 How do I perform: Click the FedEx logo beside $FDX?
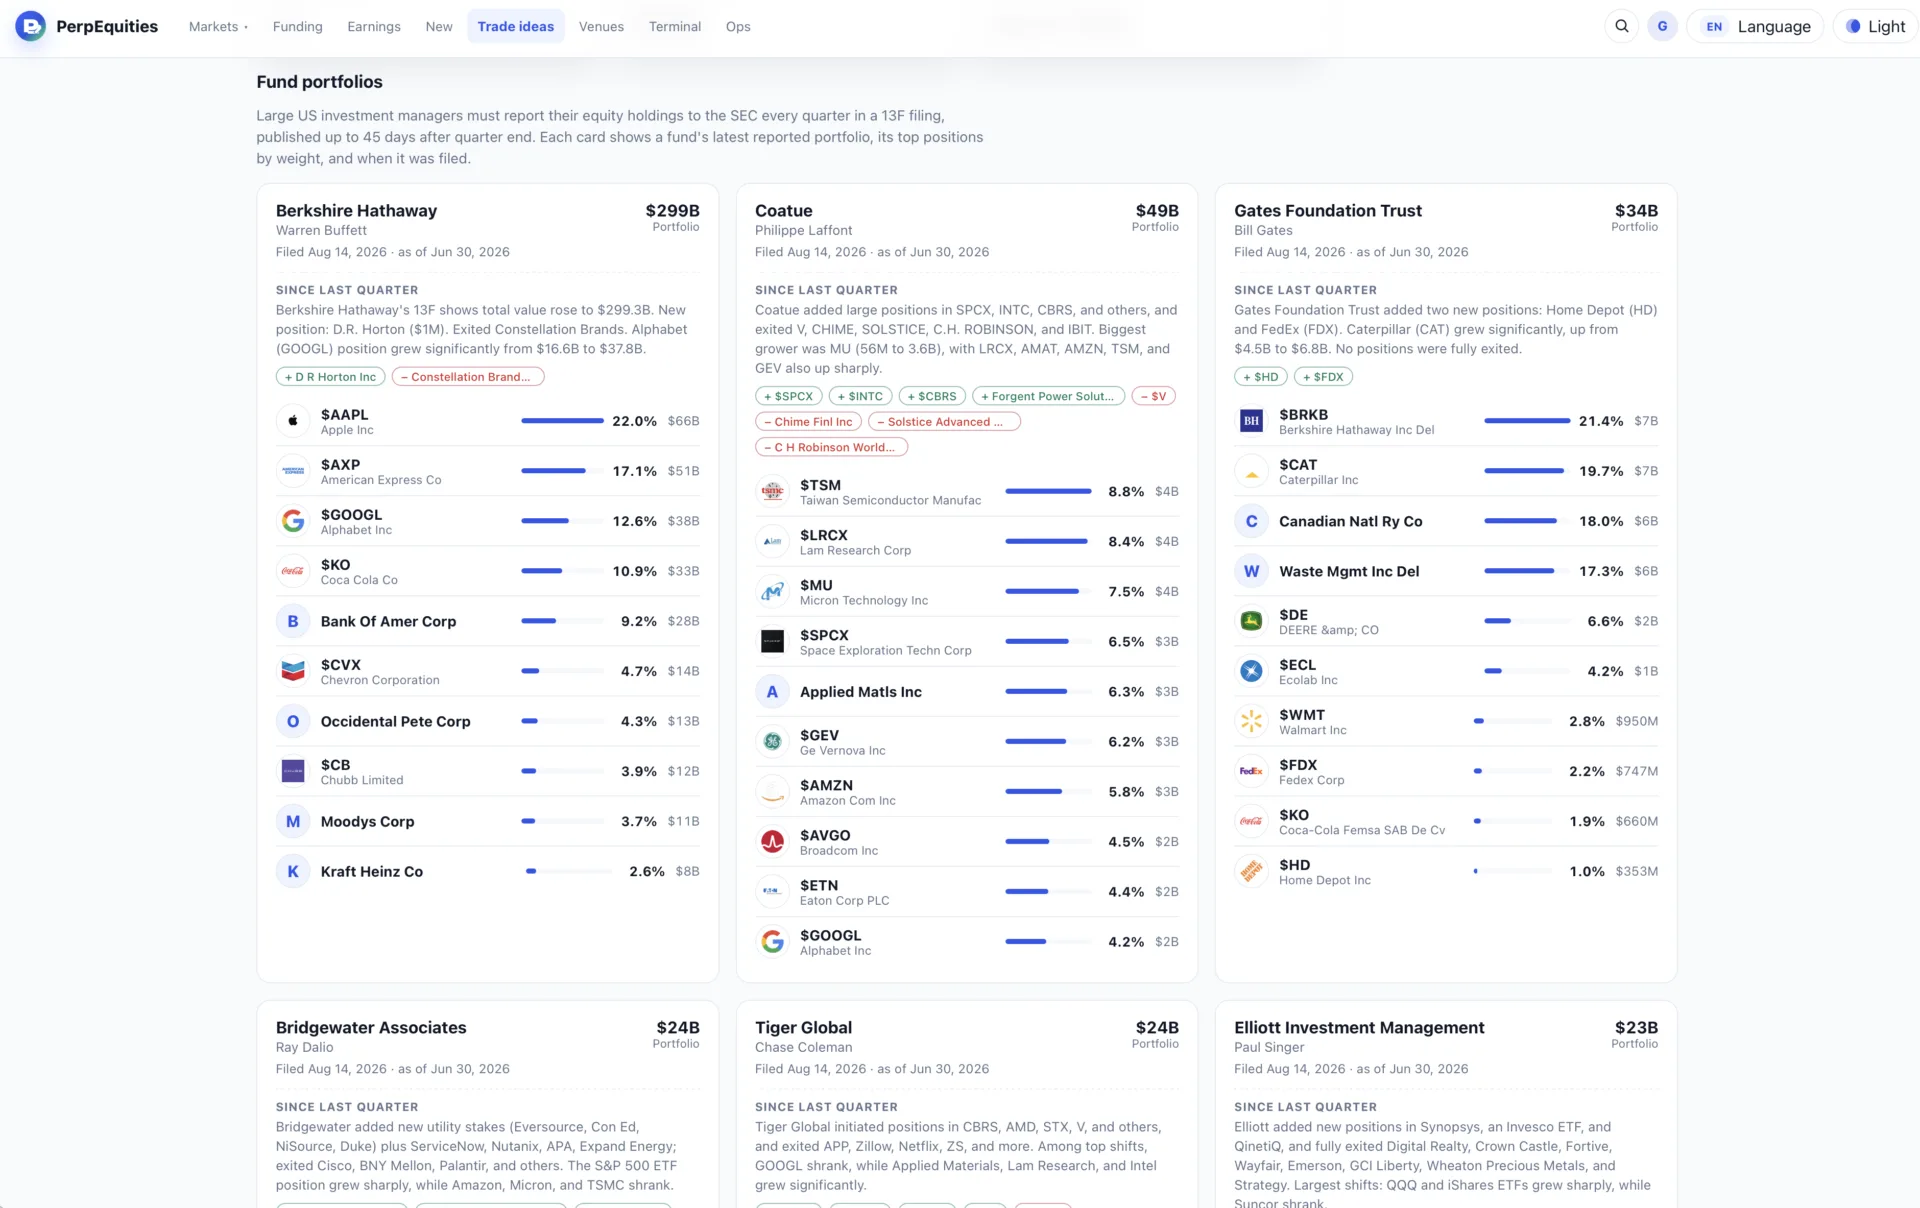1251,771
